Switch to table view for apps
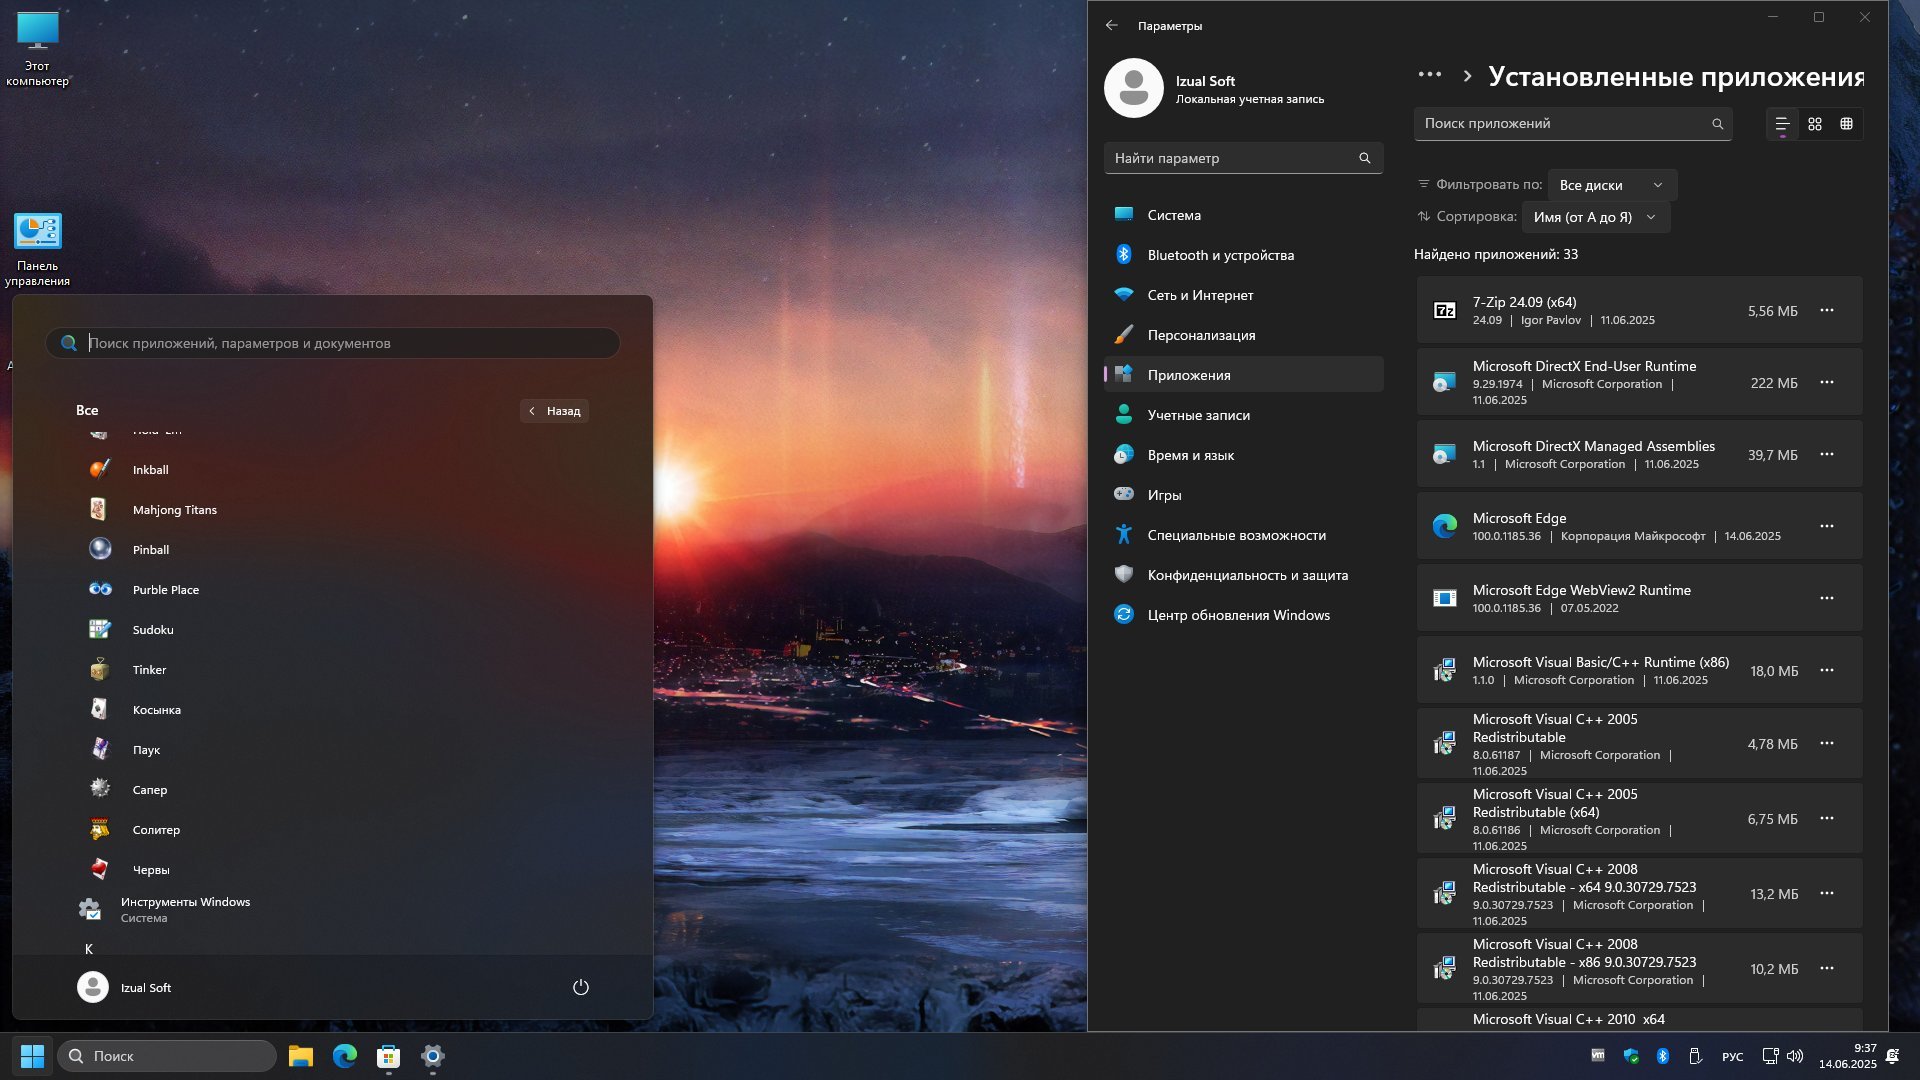This screenshot has height=1080, width=1920. (1846, 124)
